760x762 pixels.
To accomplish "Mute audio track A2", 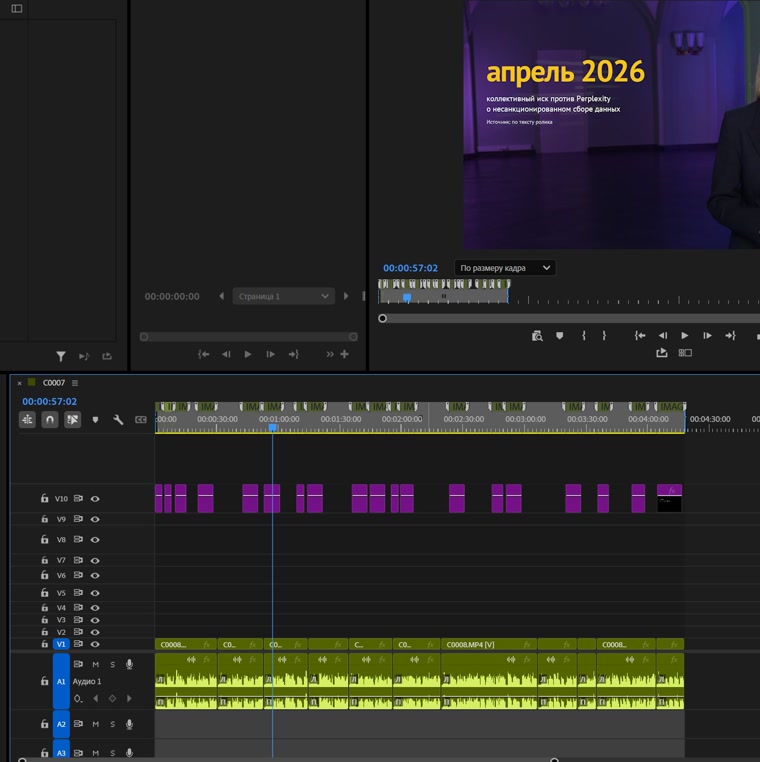I will point(96,724).
